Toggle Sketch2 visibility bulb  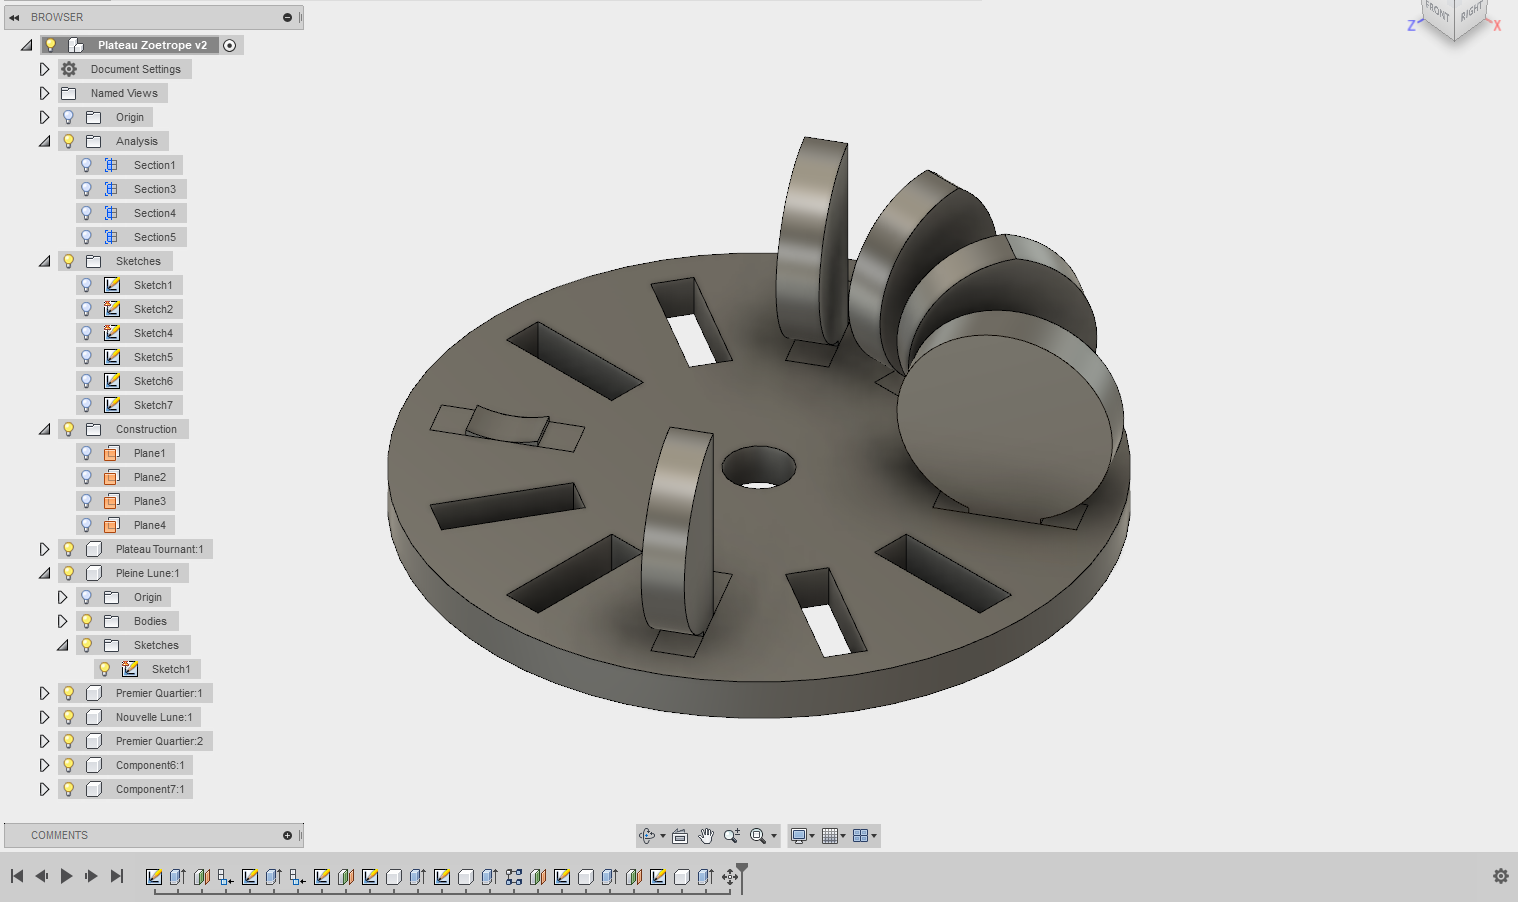87,309
